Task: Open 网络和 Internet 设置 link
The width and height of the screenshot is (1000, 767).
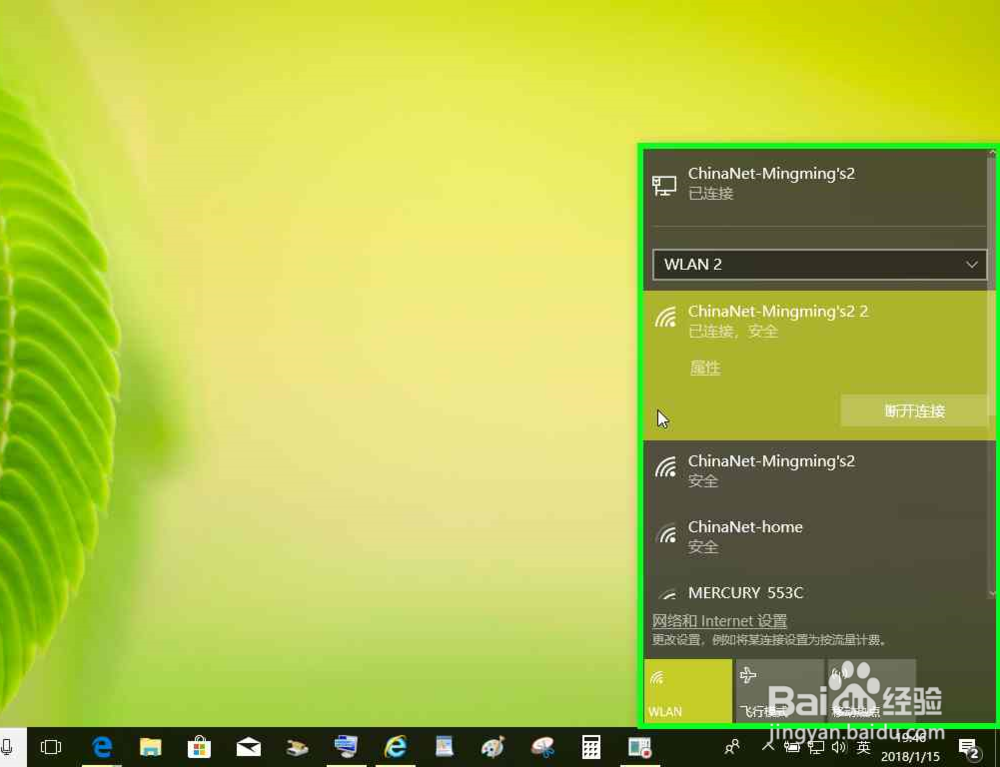Action: tap(719, 621)
